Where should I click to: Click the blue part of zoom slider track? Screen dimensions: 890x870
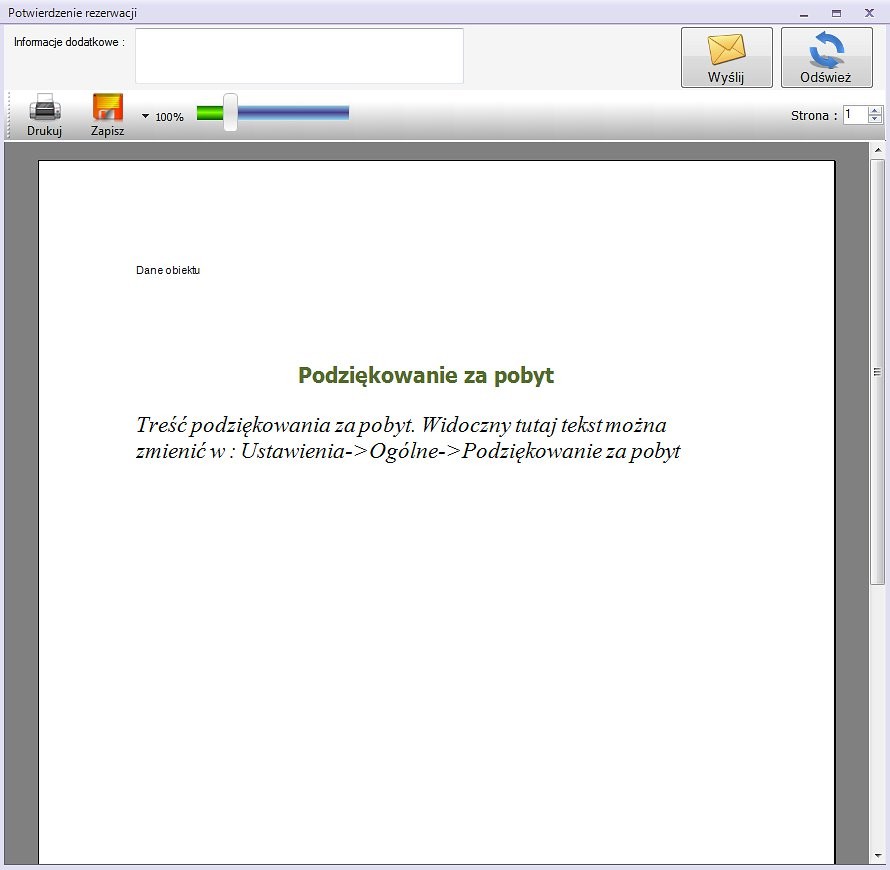[x=293, y=113]
